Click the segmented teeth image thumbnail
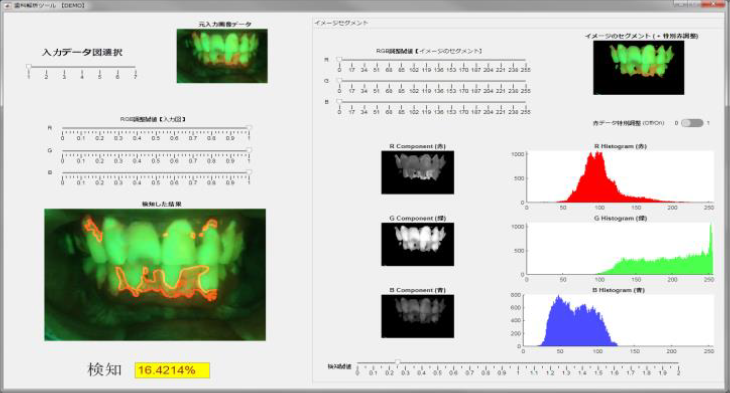The height and width of the screenshot is (393, 730). pos(638,68)
